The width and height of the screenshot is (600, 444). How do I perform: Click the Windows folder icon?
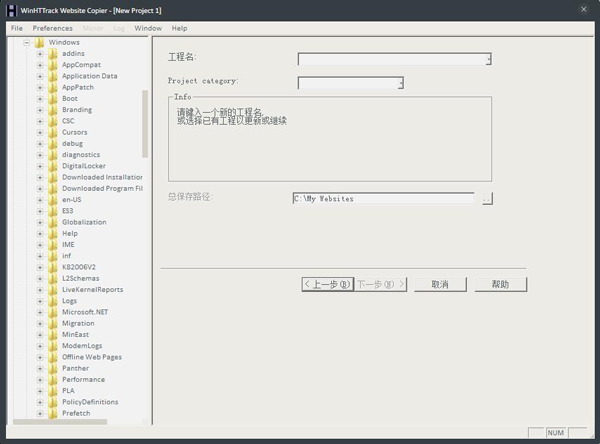(x=39, y=42)
